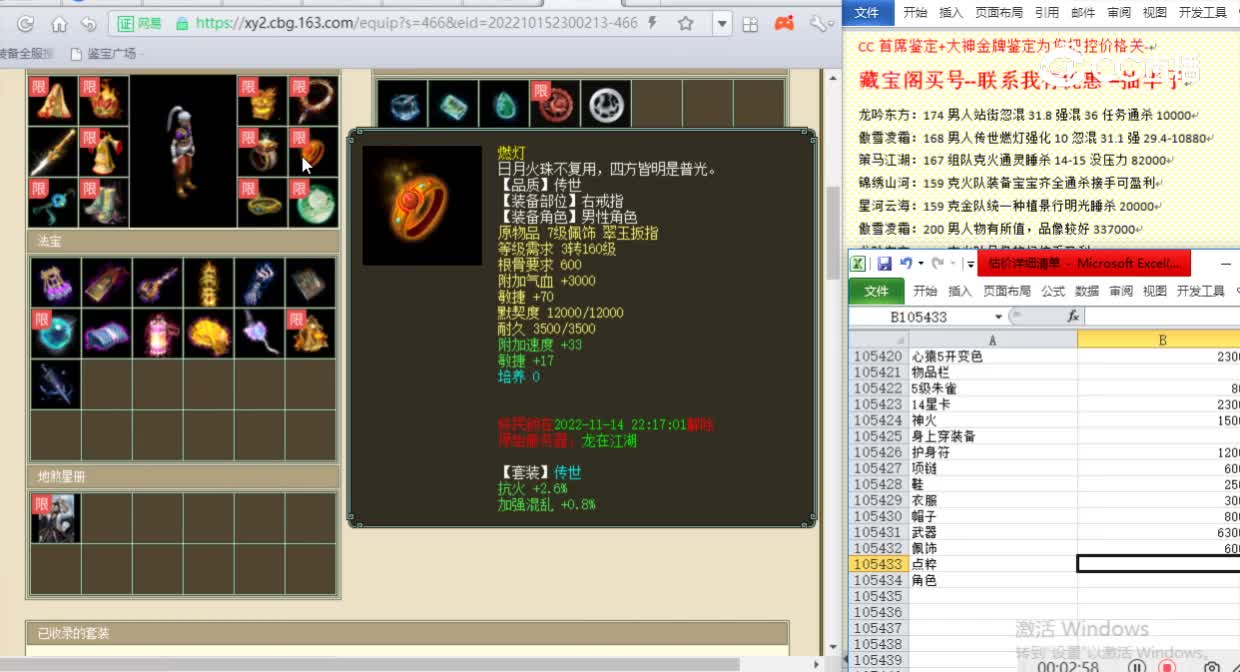Bookmark the page with the star icon
This screenshot has width=1240, height=672.
click(686, 23)
